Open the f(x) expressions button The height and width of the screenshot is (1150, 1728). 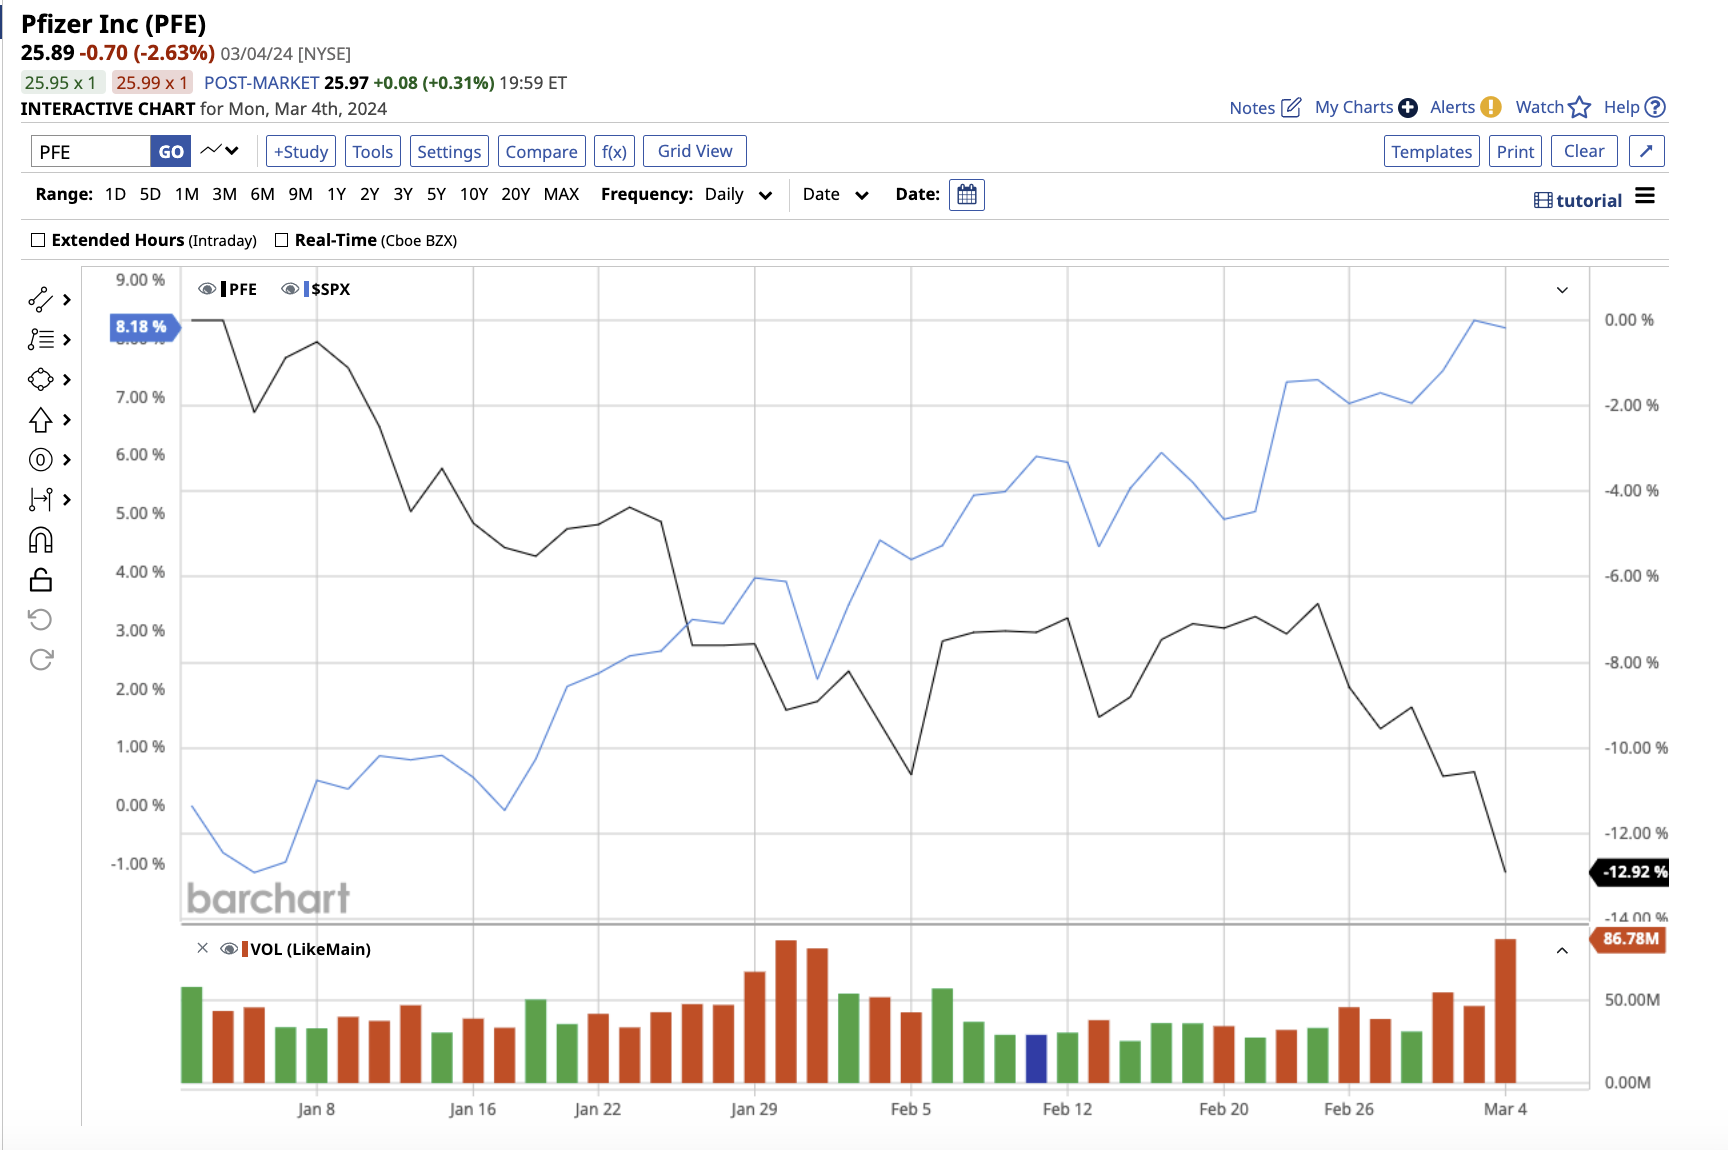click(614, 151)
